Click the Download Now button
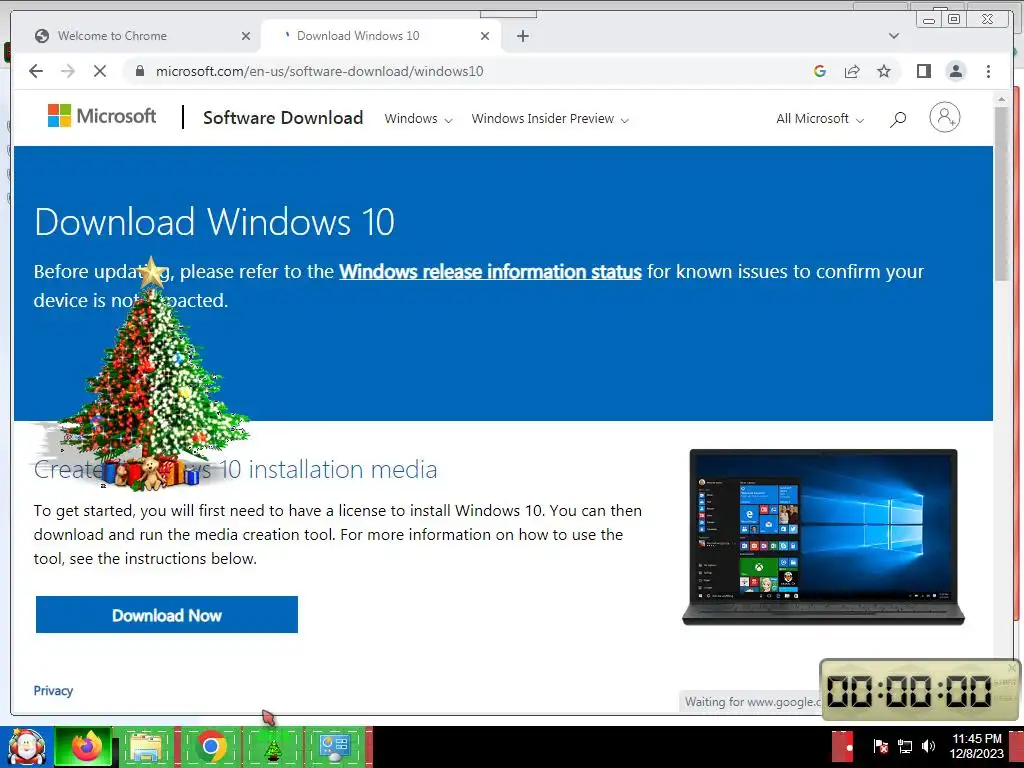Image resolution: width=1024 pixels, height=768 pixels. (x=167, y=615)
